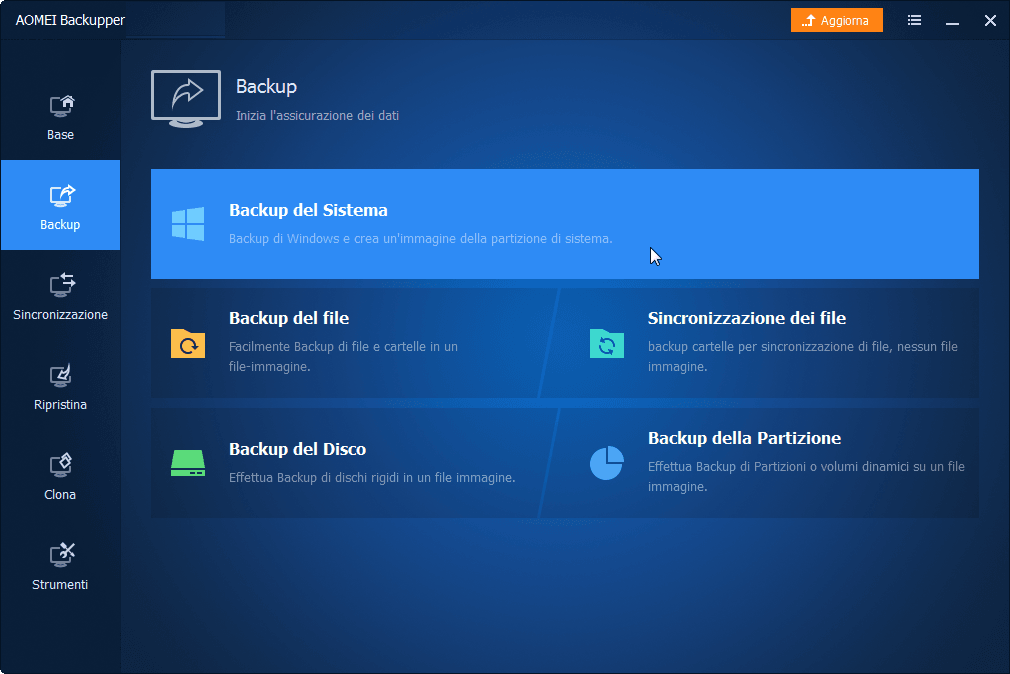The image size is (1010, 674).
Task: Open the Clona sidebar section
Action: coord(60,475)
